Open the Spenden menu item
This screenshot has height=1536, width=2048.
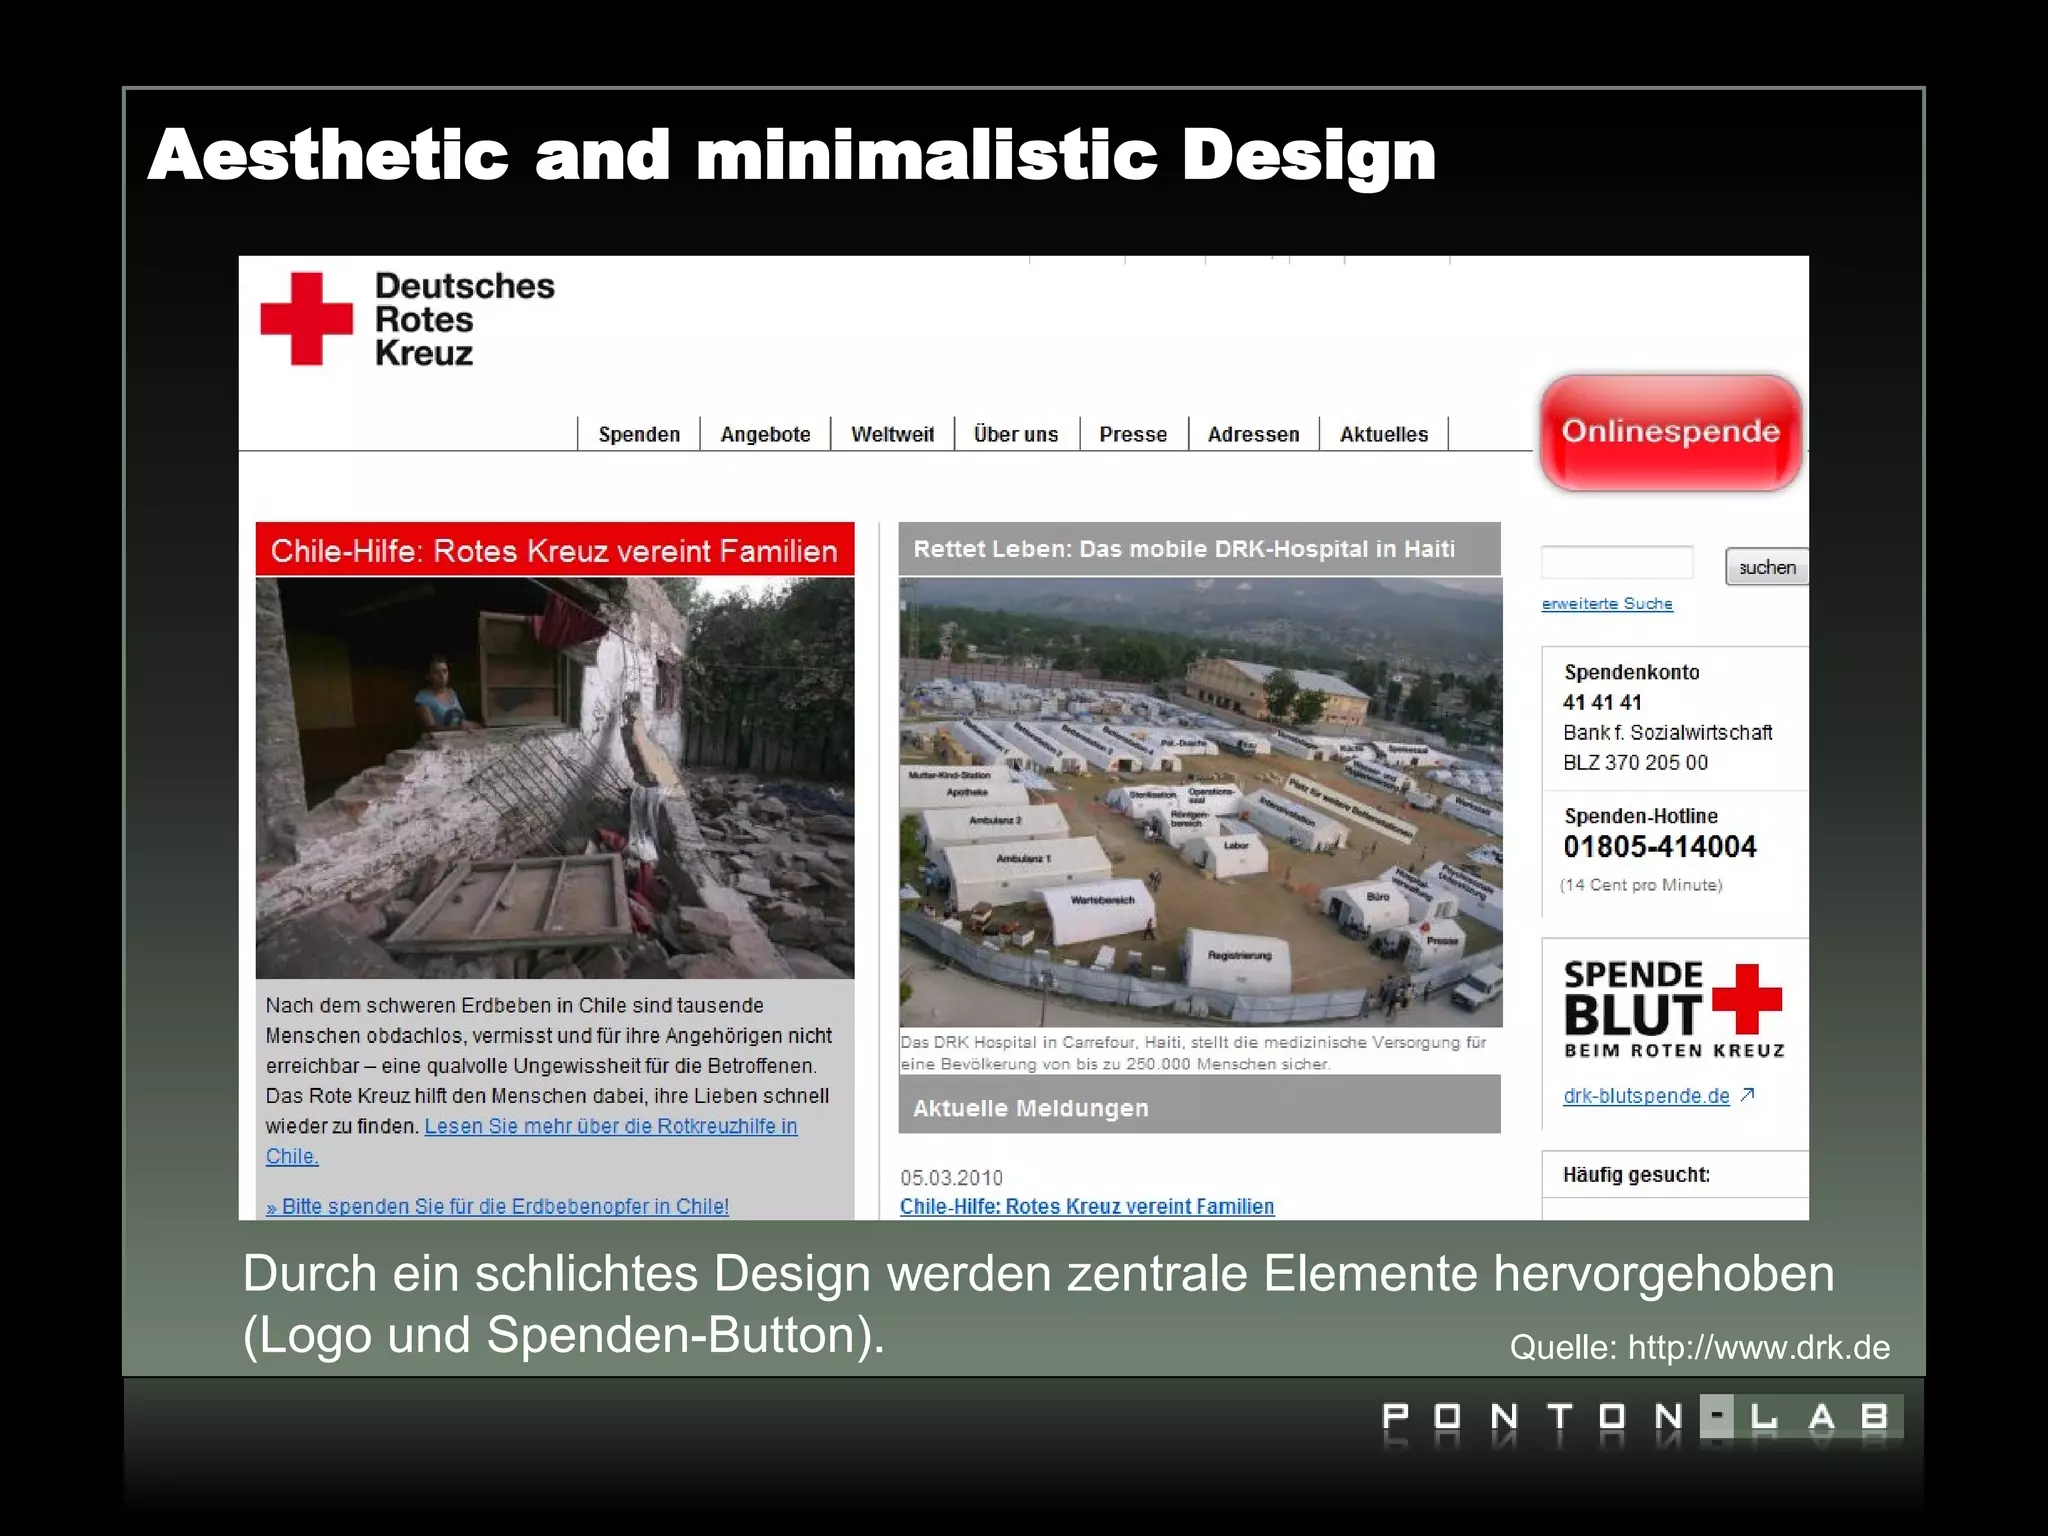[x=639, y=434]
